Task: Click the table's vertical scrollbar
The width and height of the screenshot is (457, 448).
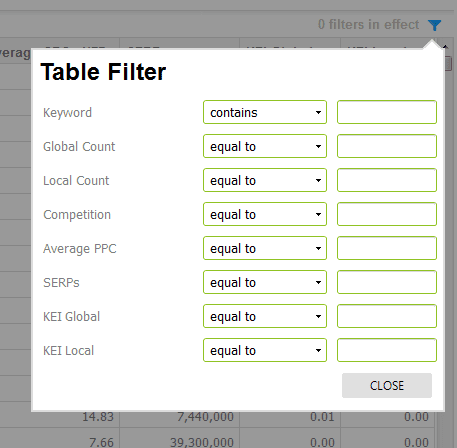Action: [x=448, y=63]
